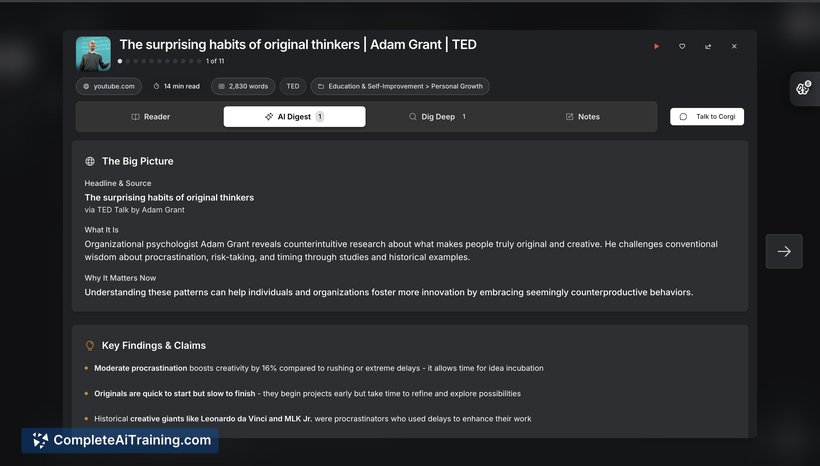Click the Key Findings & Claims heading
The height and width of the screenshot is (466, 820).
pos(154,346)
